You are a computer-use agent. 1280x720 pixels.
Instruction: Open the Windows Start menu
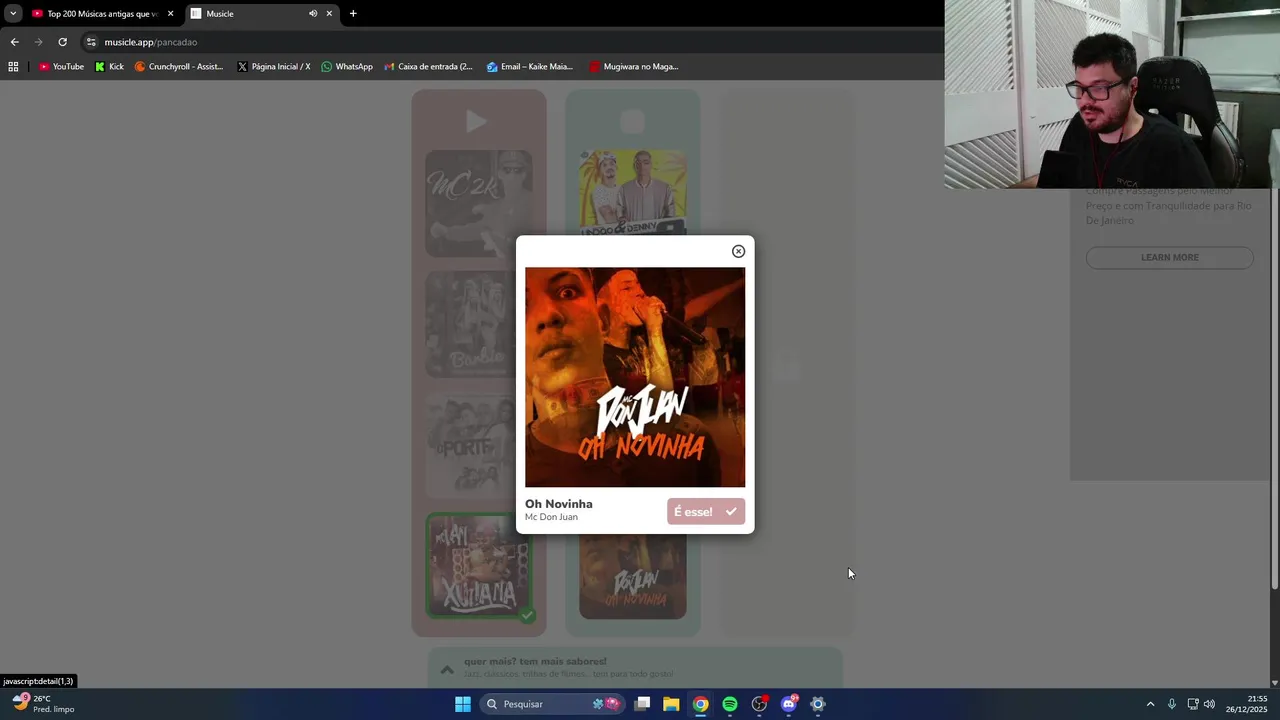pyautogui.click(x=463, y=704)
